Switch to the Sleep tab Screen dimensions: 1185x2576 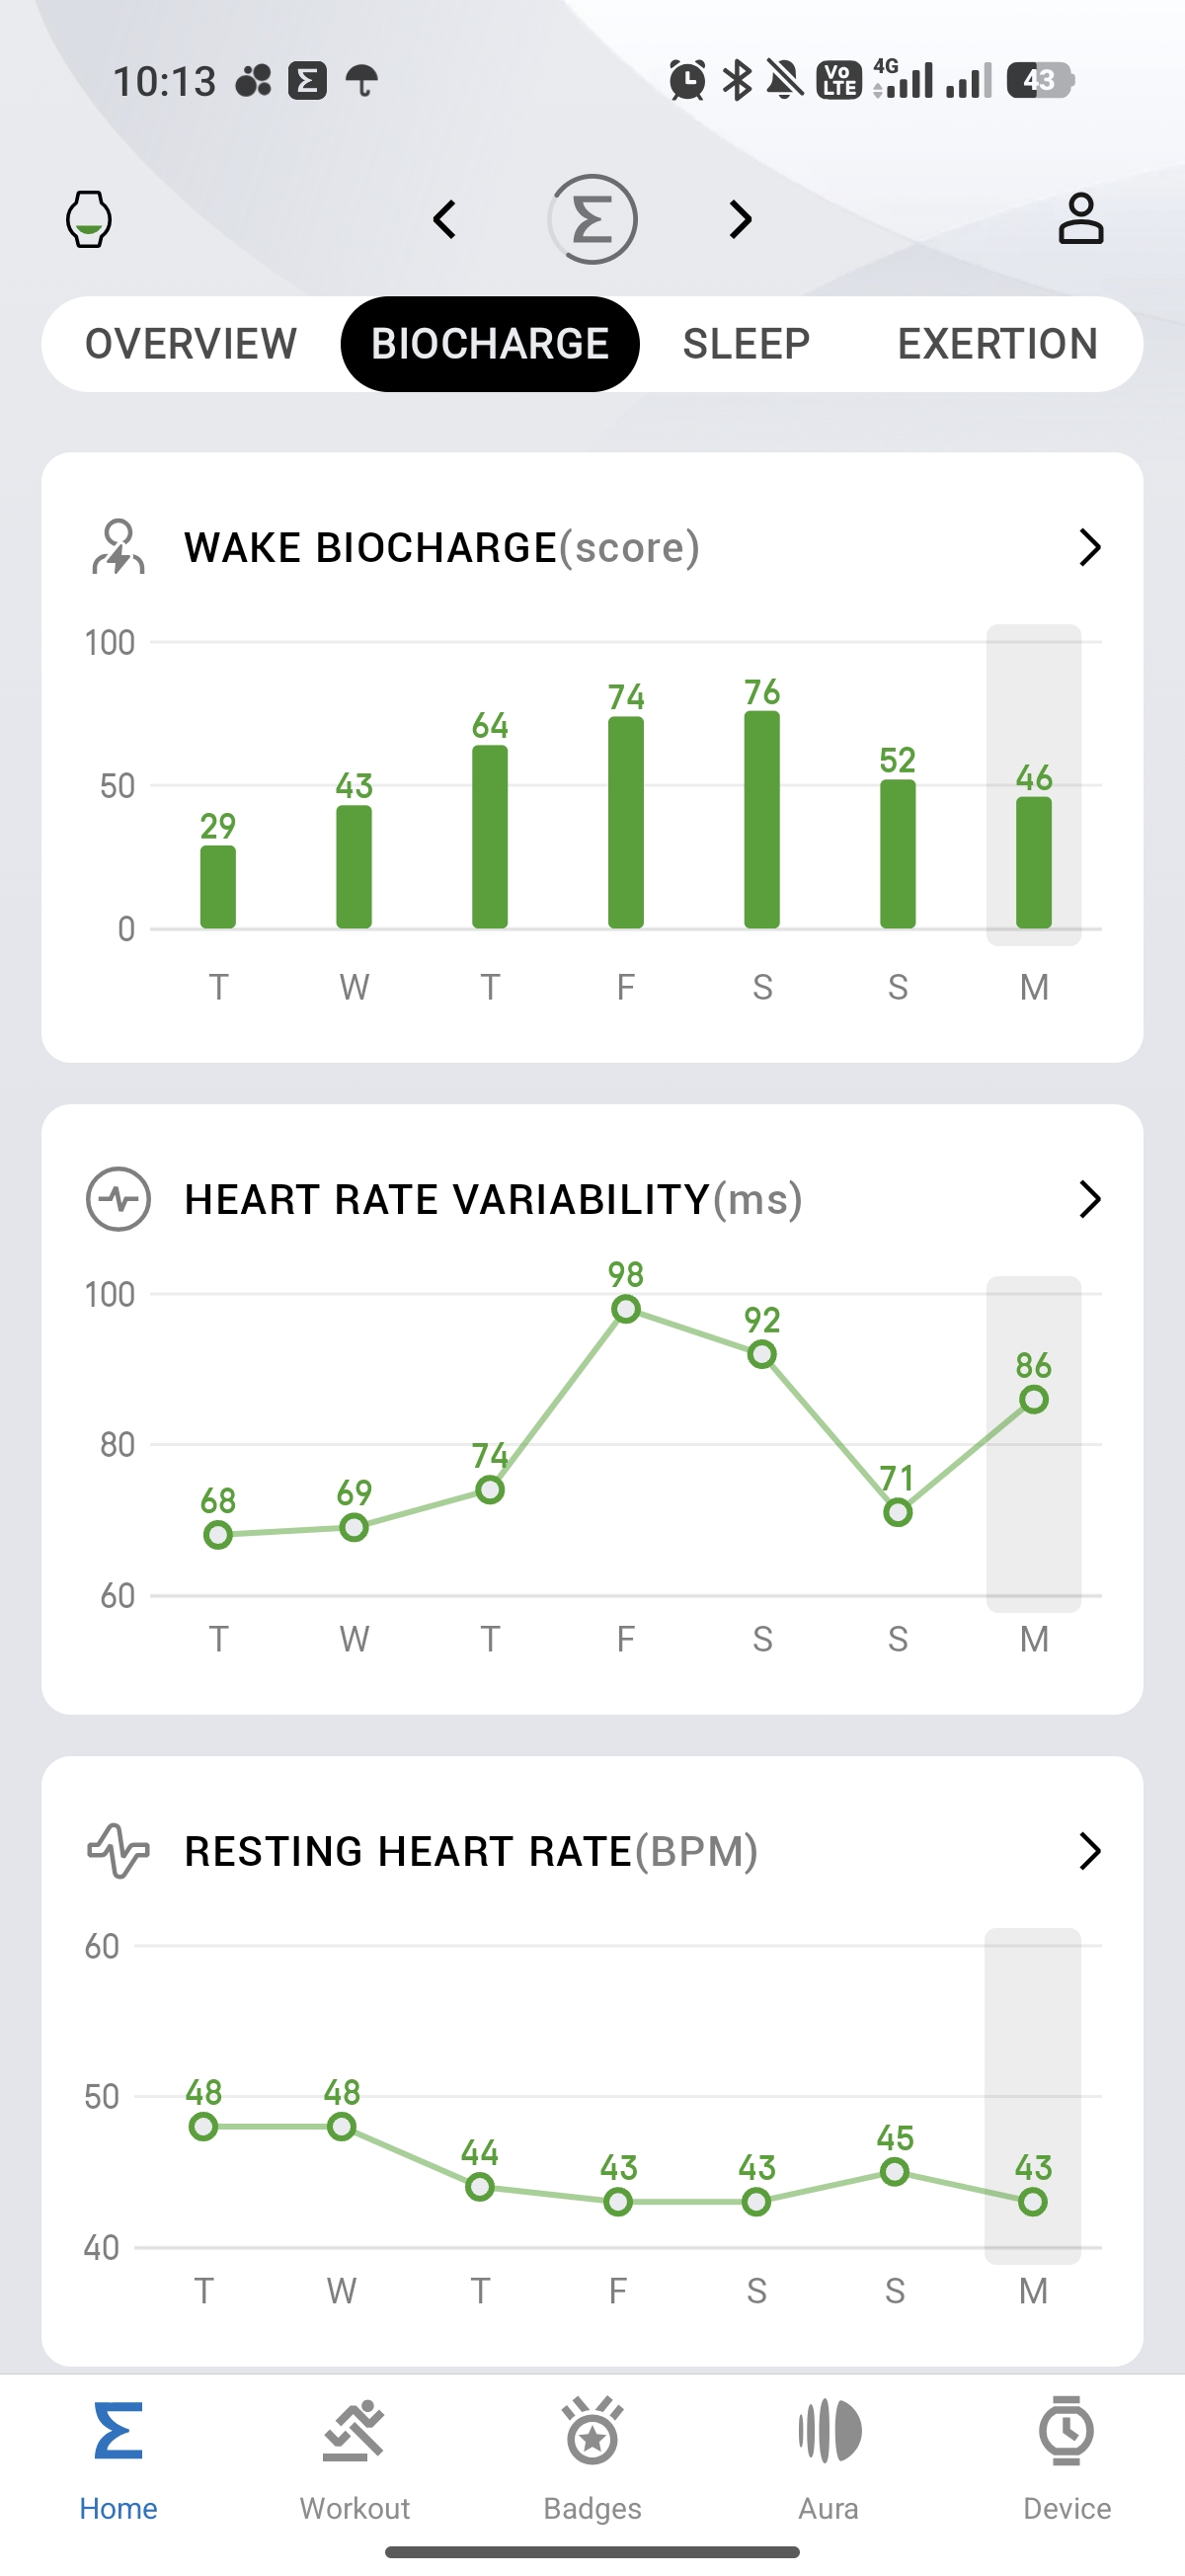pos(746,344)
